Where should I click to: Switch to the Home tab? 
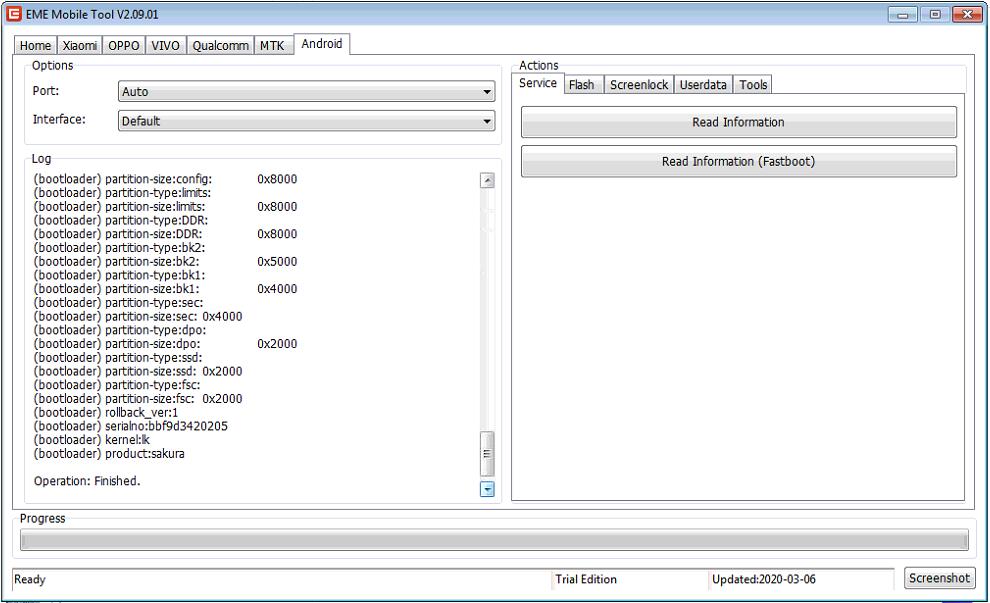(35, 46)
